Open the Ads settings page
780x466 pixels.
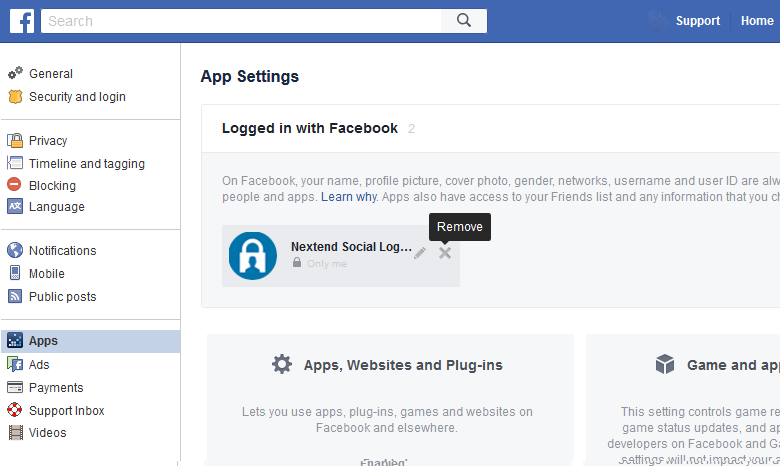coord(39,365)
